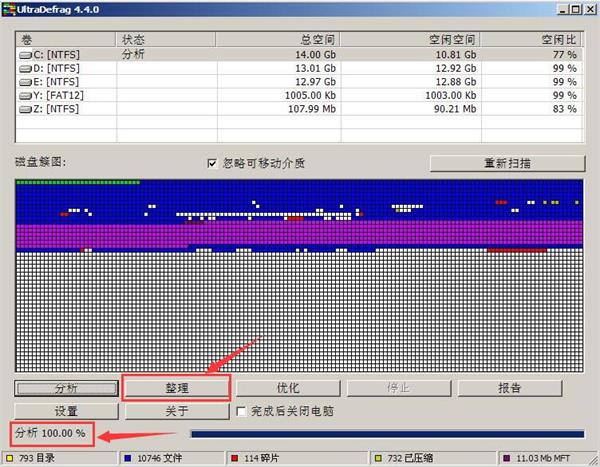This screenshot has height=467, width=600.
Task: Click the disk cluster map area
Action: click(299, 276)
